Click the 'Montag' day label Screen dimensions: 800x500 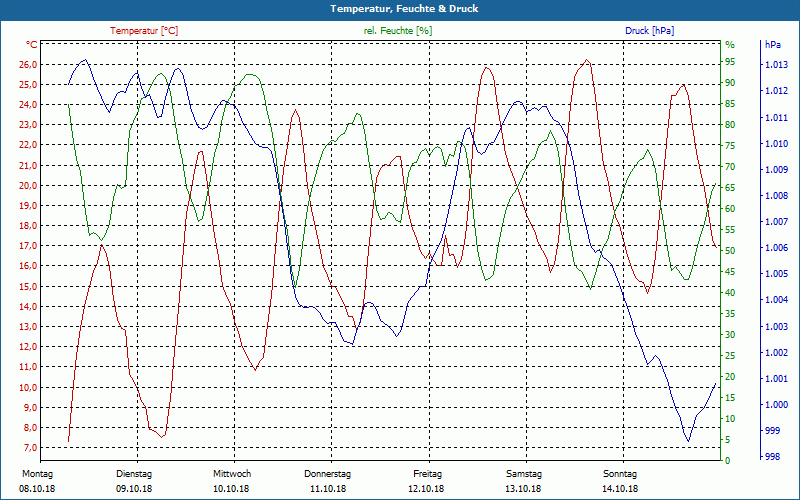[x=38, y=474]
